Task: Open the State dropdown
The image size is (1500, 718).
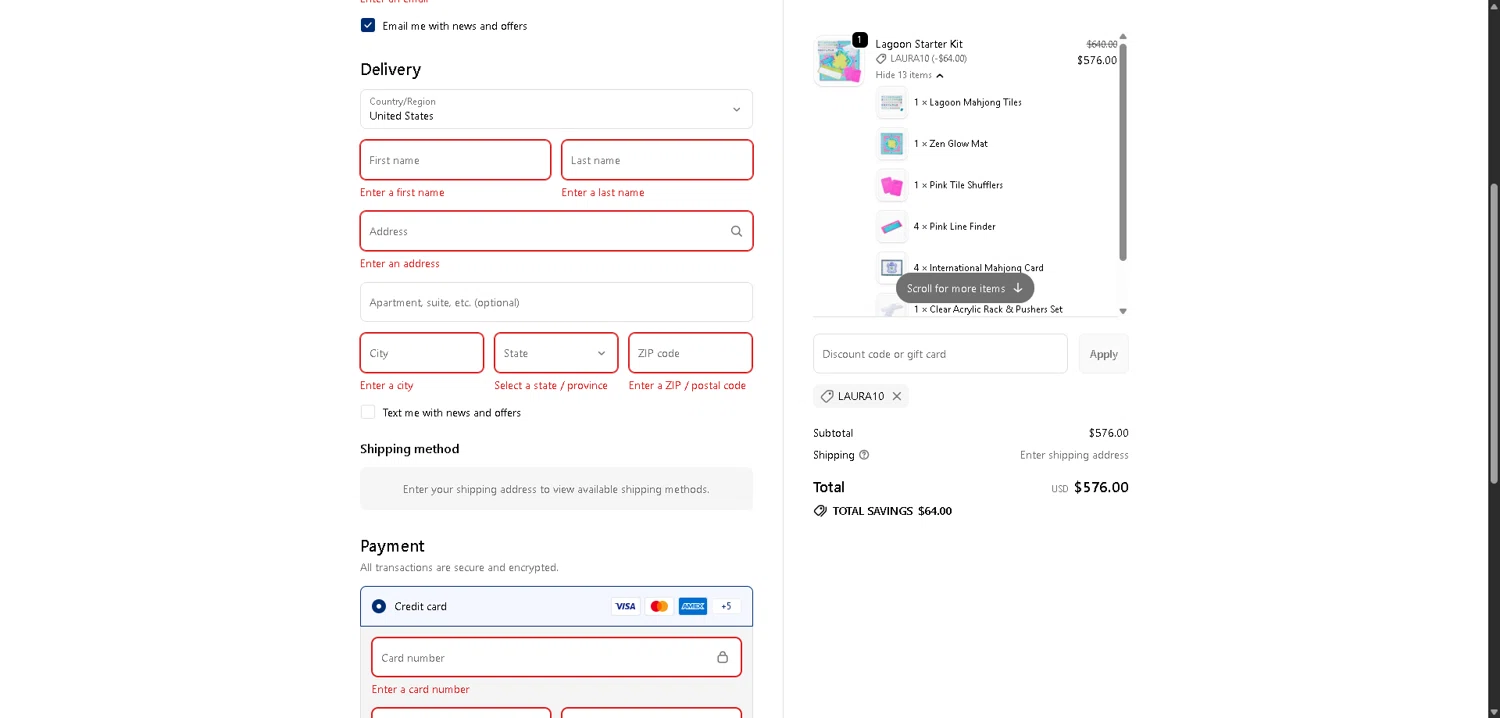Action: point(556,353)
